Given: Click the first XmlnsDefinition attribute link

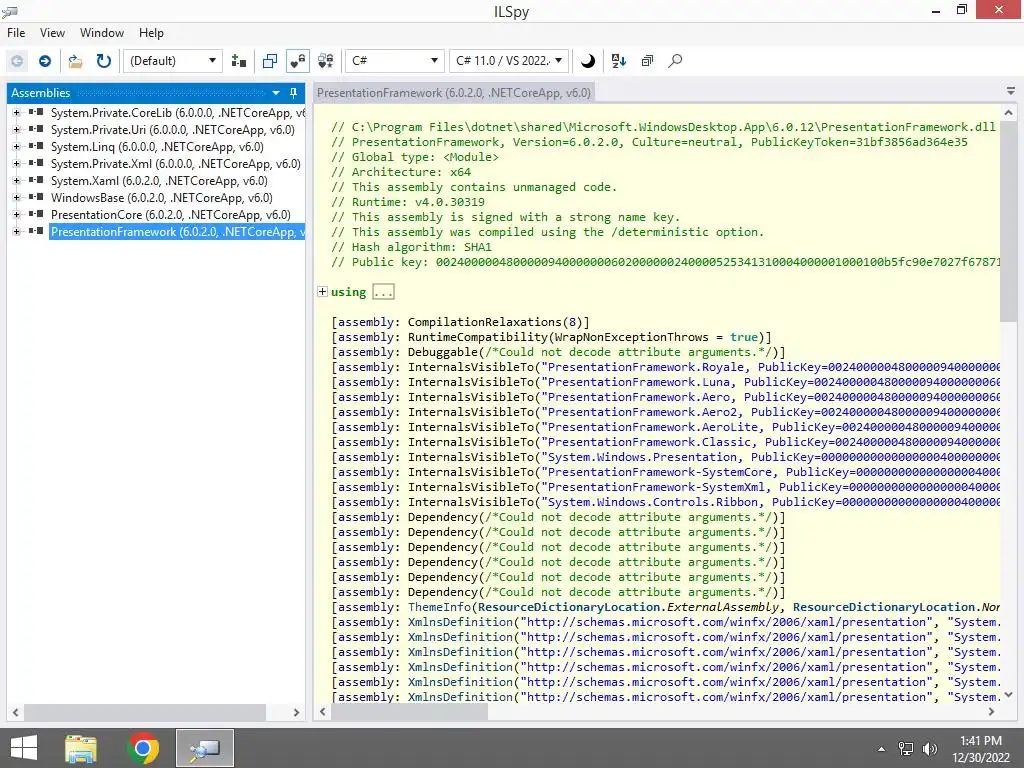Looking at the screenshot, I should pos(460,622).
